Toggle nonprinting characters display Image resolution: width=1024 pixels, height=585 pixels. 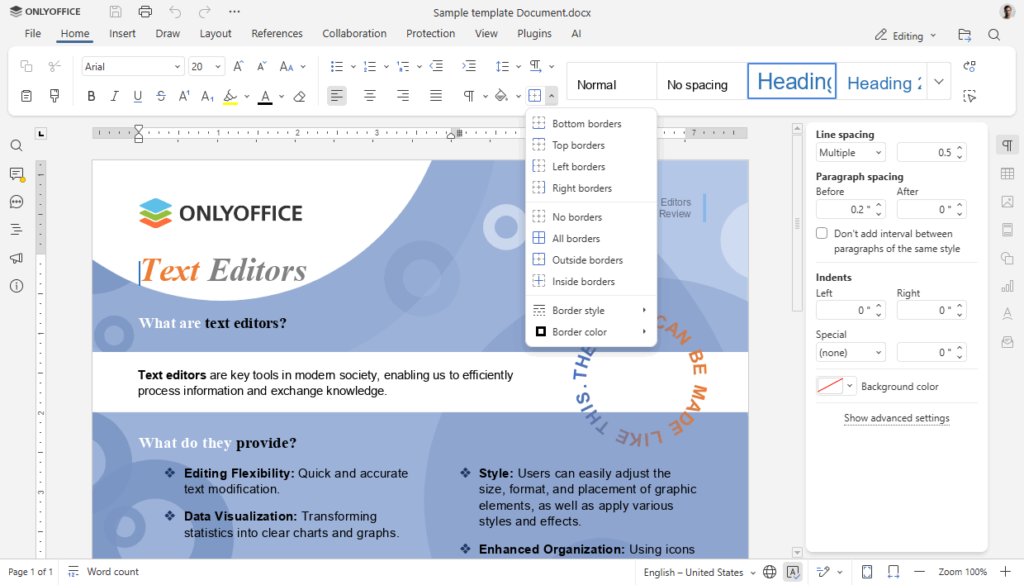click(471, 95)
